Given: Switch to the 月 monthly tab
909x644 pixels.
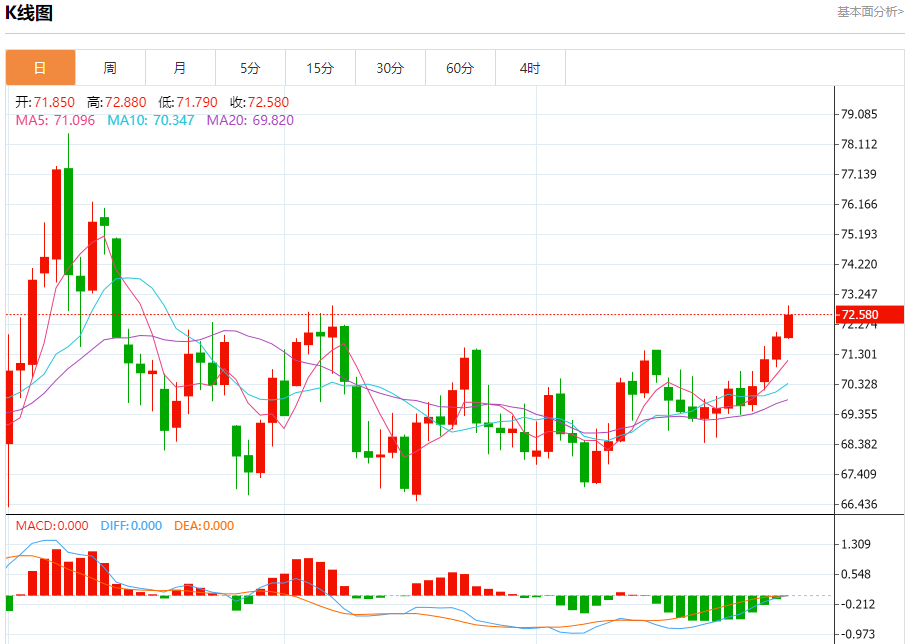Looking at the screenshot, I should (x=180, y=68).
